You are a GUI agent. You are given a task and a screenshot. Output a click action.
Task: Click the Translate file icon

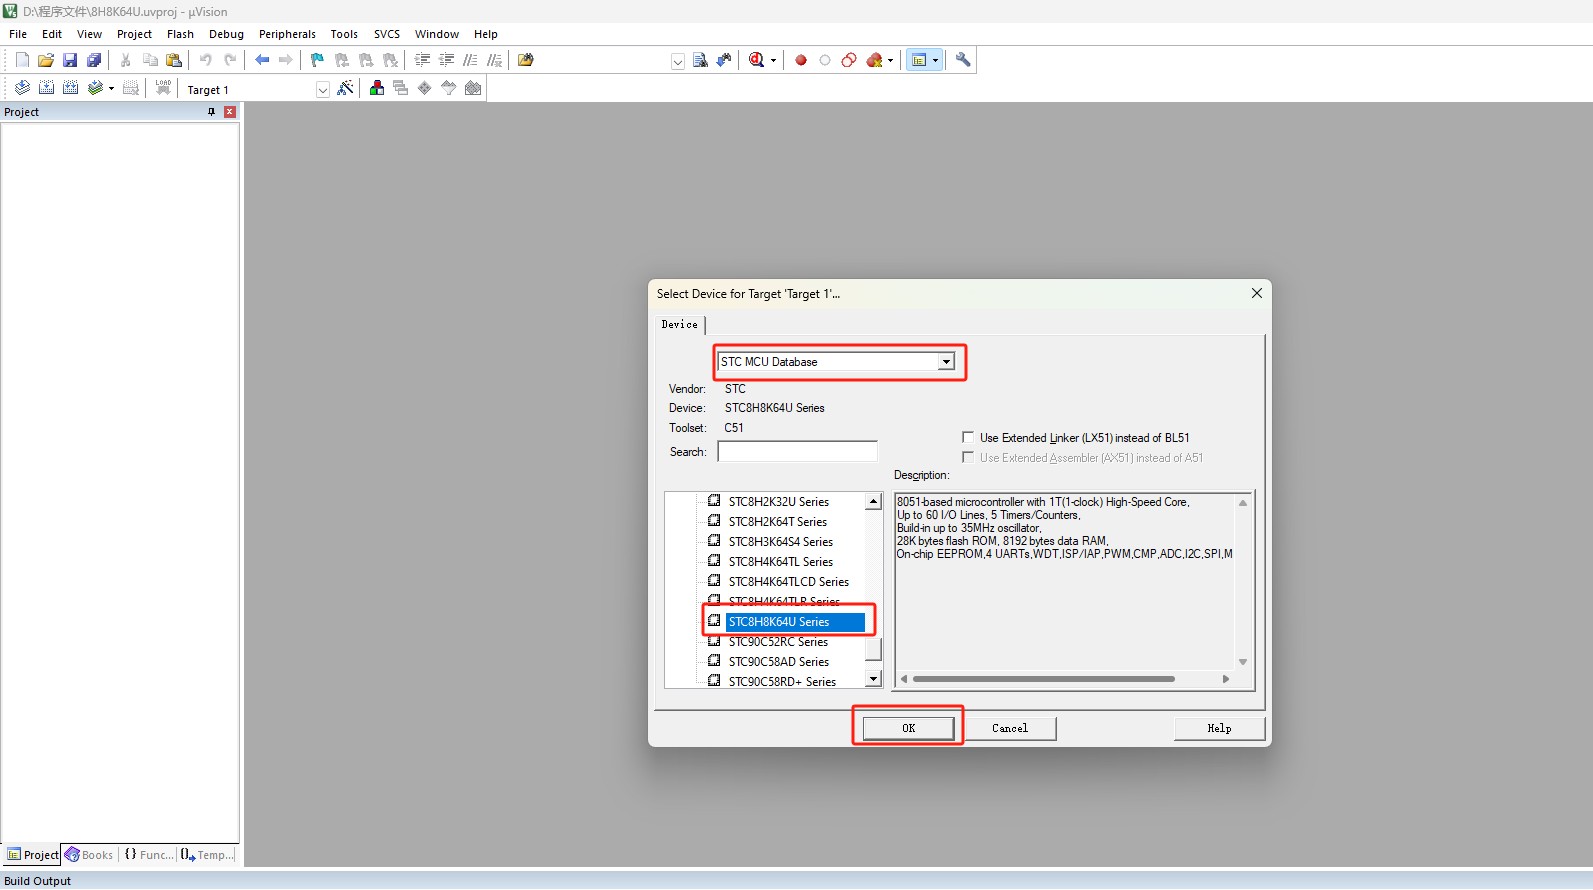click(22, 88)
